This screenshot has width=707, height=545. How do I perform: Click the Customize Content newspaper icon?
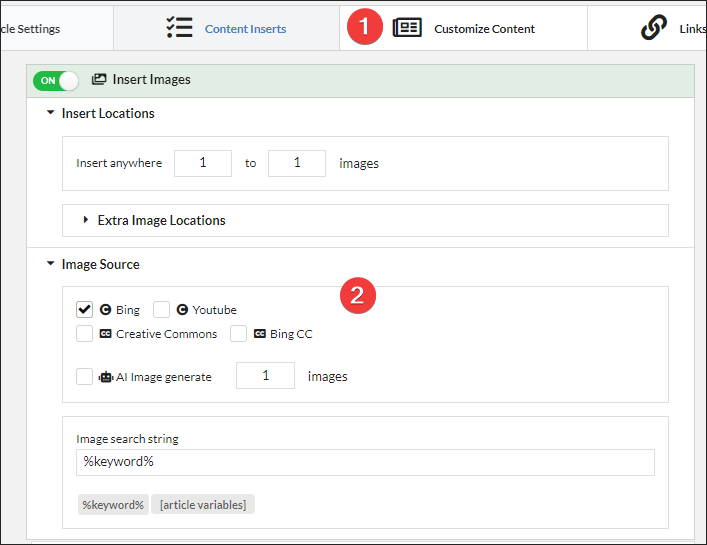(407, 28)
